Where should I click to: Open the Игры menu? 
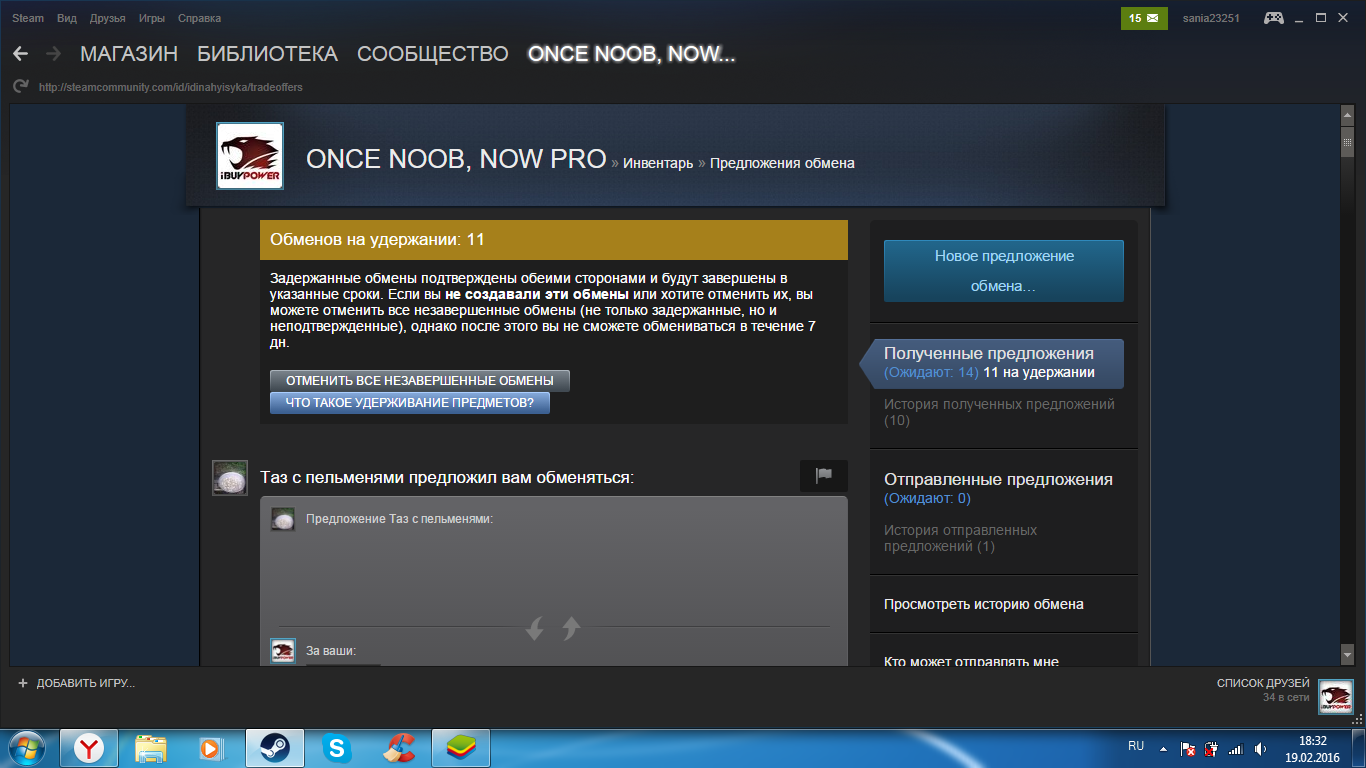pos(152,18)
